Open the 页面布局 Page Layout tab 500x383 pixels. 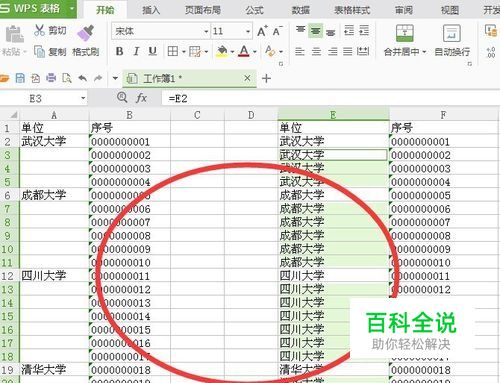[203, 10]
